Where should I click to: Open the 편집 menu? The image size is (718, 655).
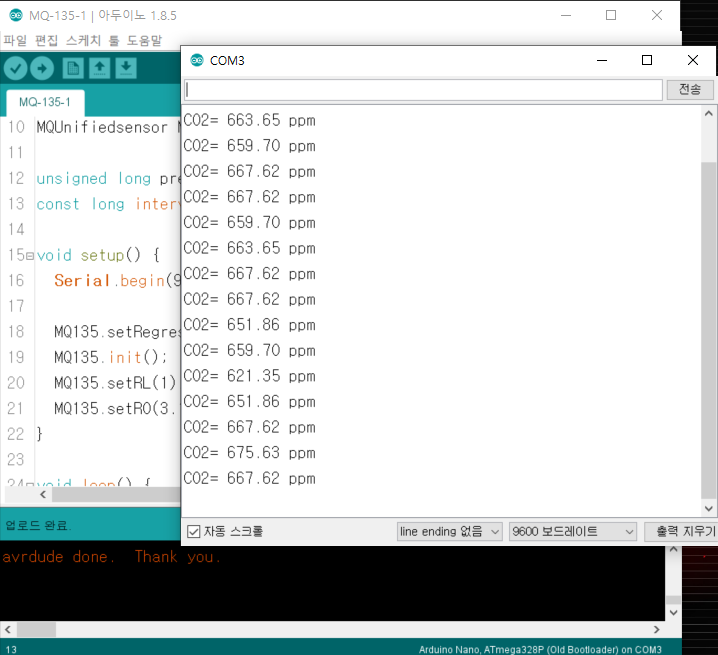[x=46, y=40]
